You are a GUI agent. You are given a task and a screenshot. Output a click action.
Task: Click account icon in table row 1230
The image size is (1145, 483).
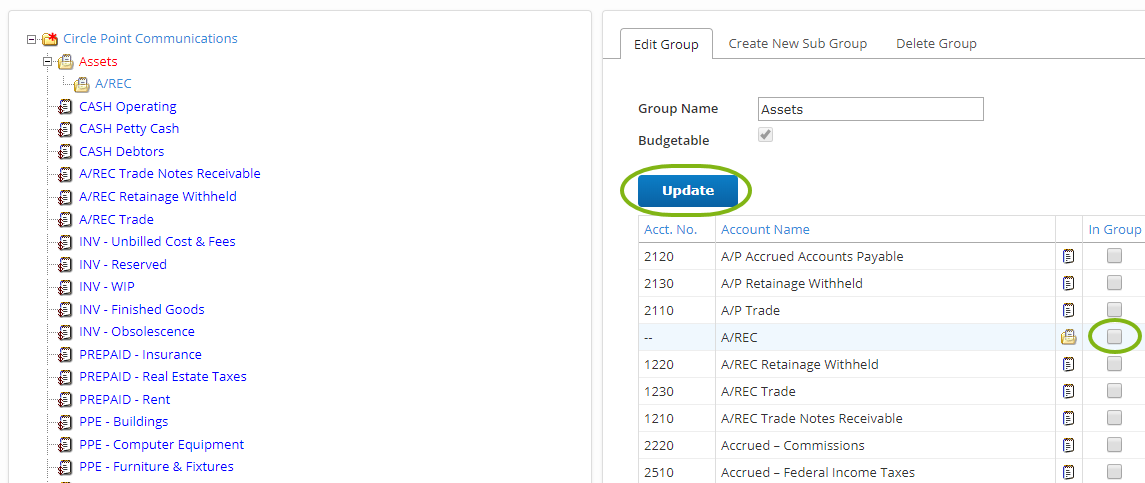coord(1068,392)
